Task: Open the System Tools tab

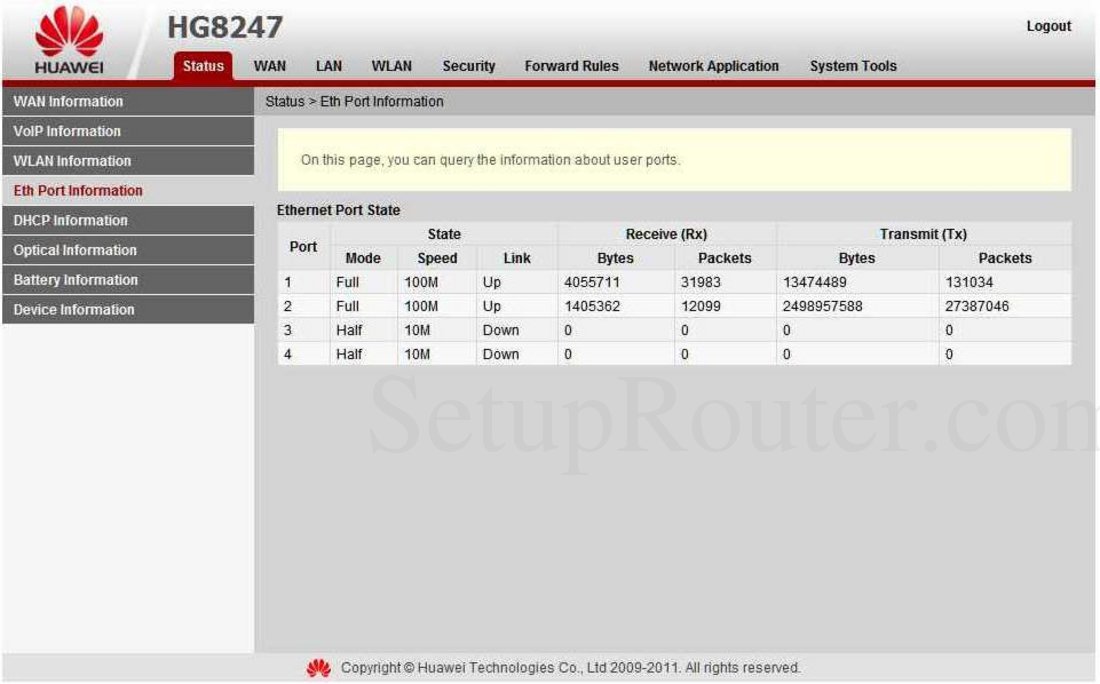Action: tap(852, 66)
